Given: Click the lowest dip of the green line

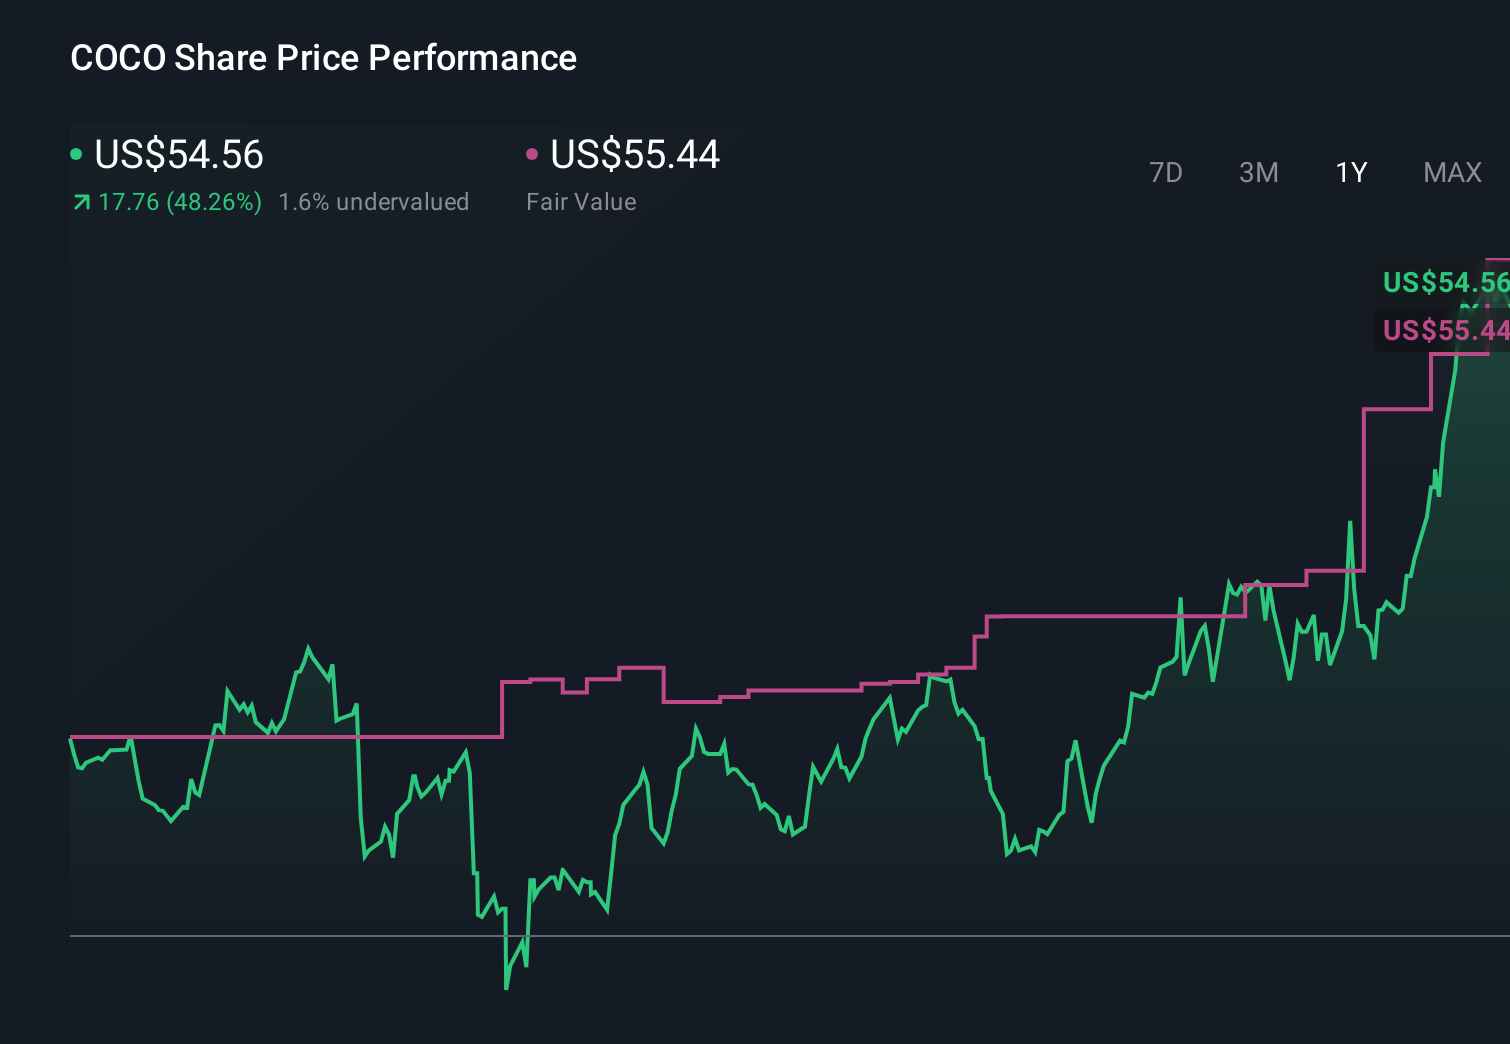Looking at the screenshot, I should (x=507, y=988).
